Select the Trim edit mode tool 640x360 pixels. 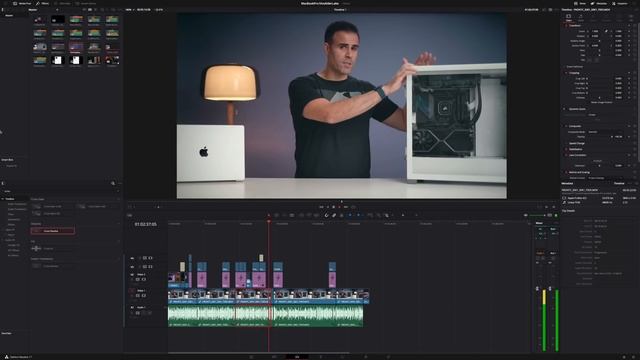click(276, 215)
